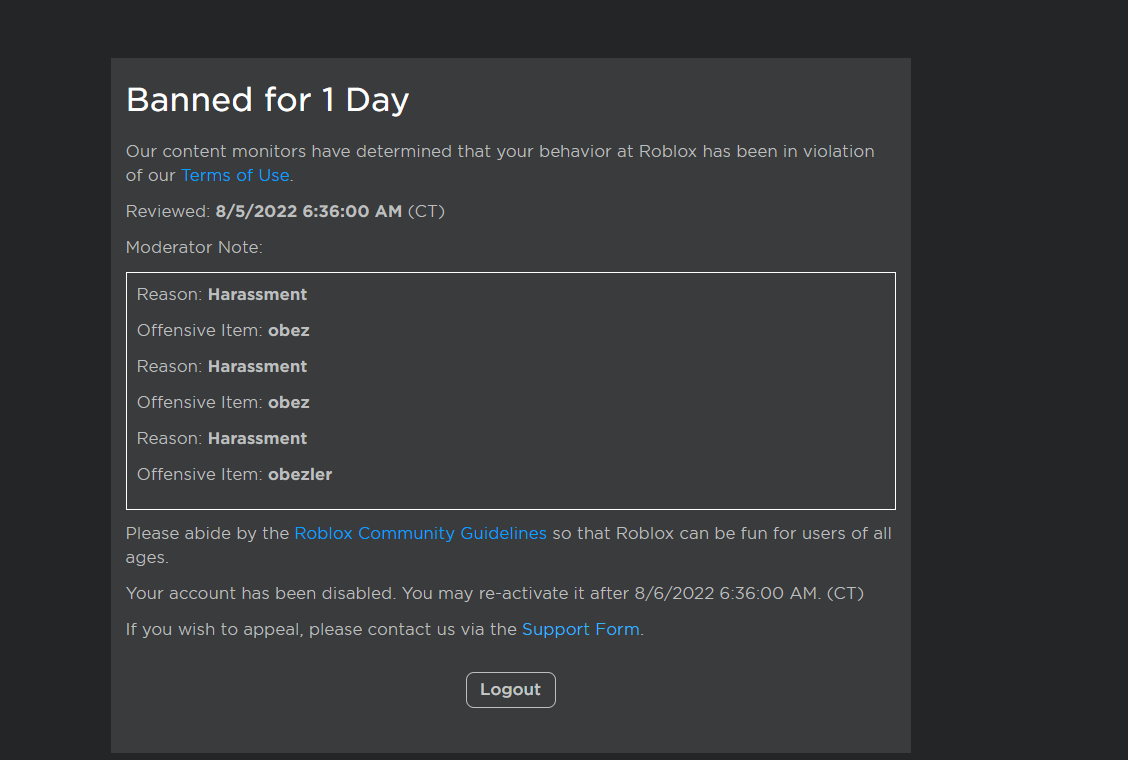
Task: Click the "Moderator Note:" label
Action: pos(194,247)
